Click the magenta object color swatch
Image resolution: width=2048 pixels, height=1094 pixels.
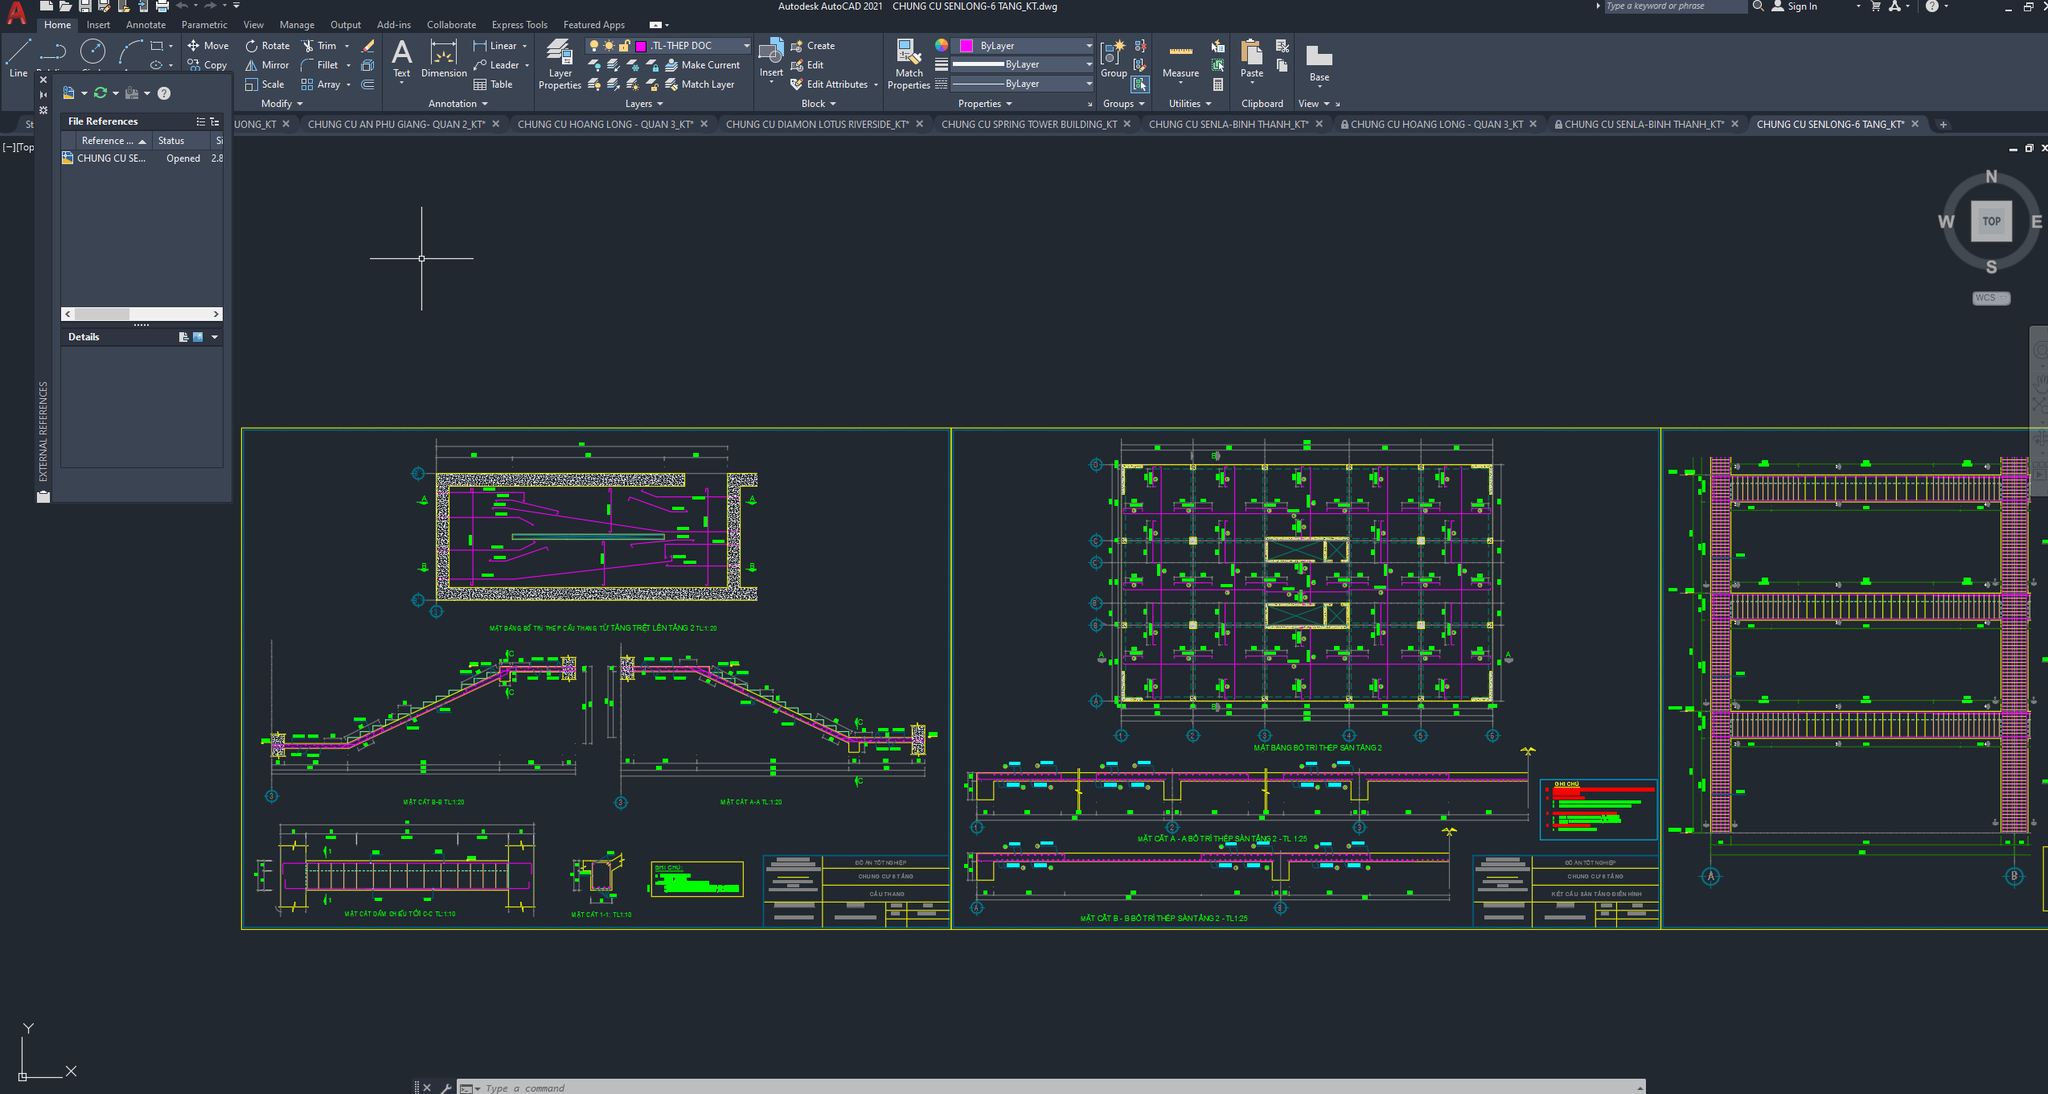tap(966, 46)
